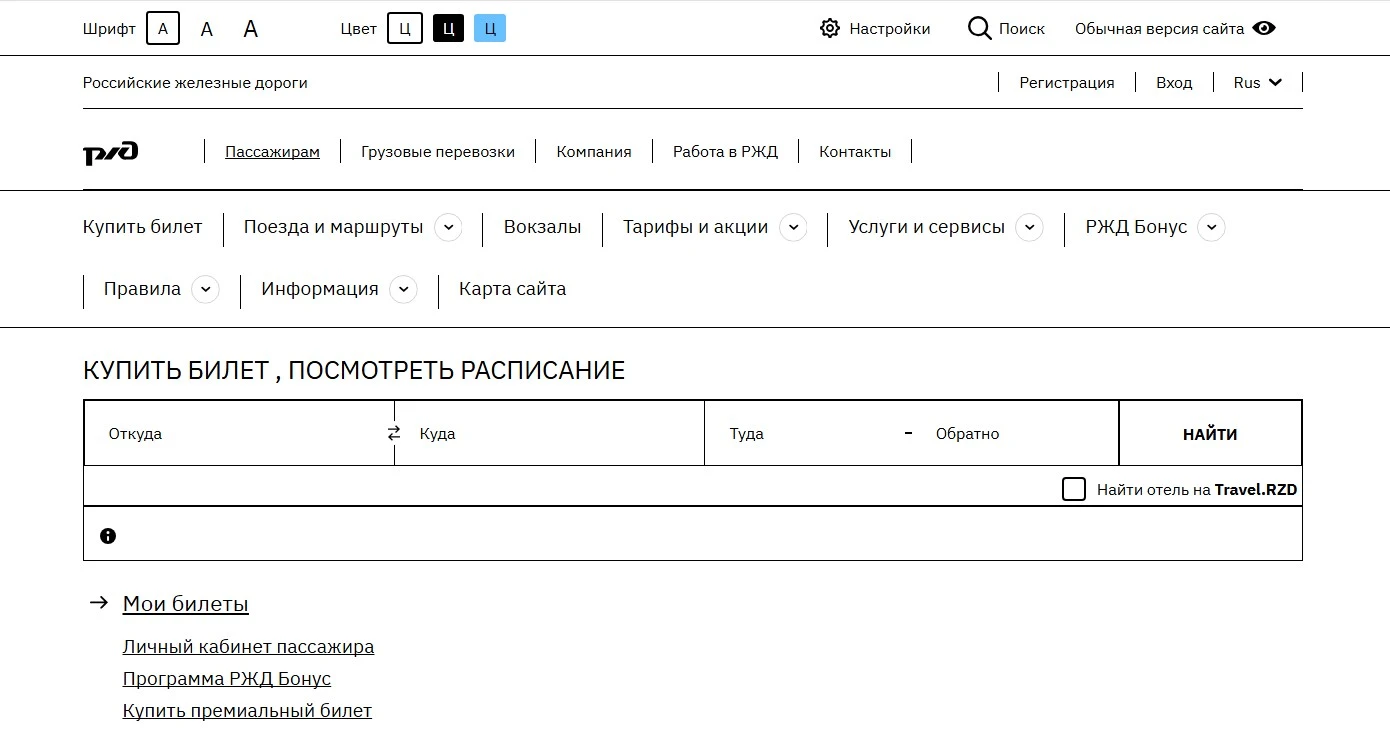Open the Пассажирам menu
The width and height of the screenshot is (1390, 740).
[x=271, y=151]
